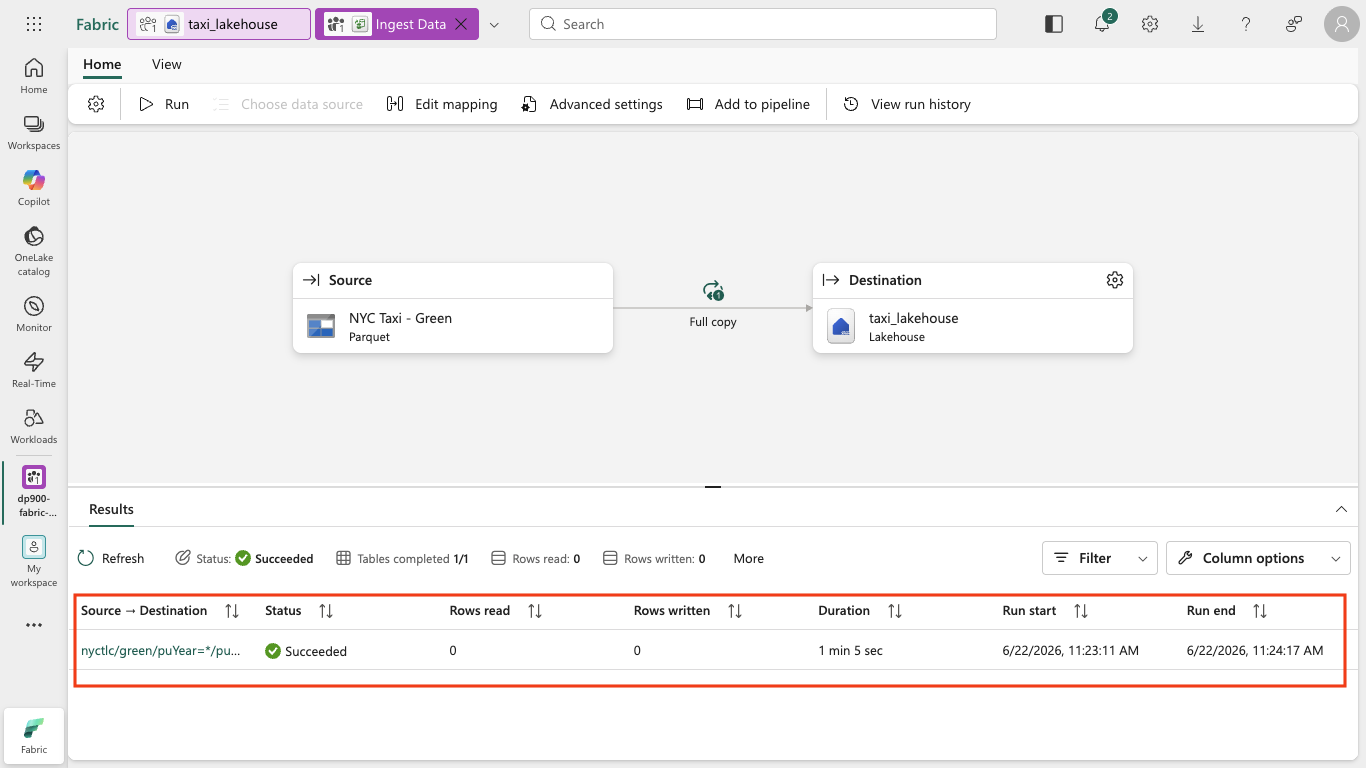Sort by Run start column

pyautogui.click(x=1080, y=611)
